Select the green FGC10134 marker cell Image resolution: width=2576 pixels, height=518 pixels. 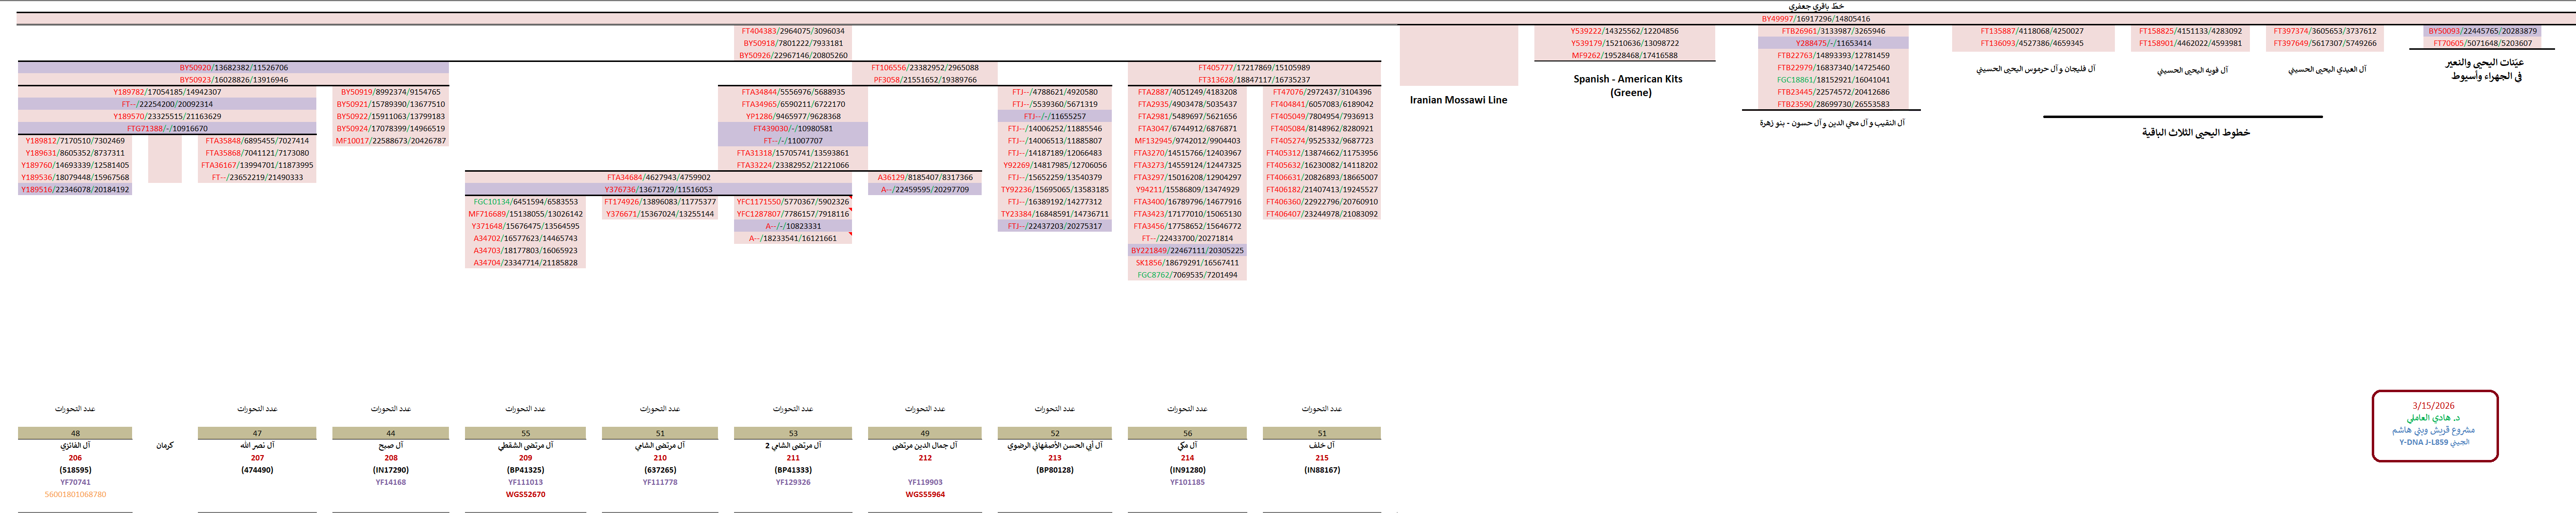tap(525, 202)
